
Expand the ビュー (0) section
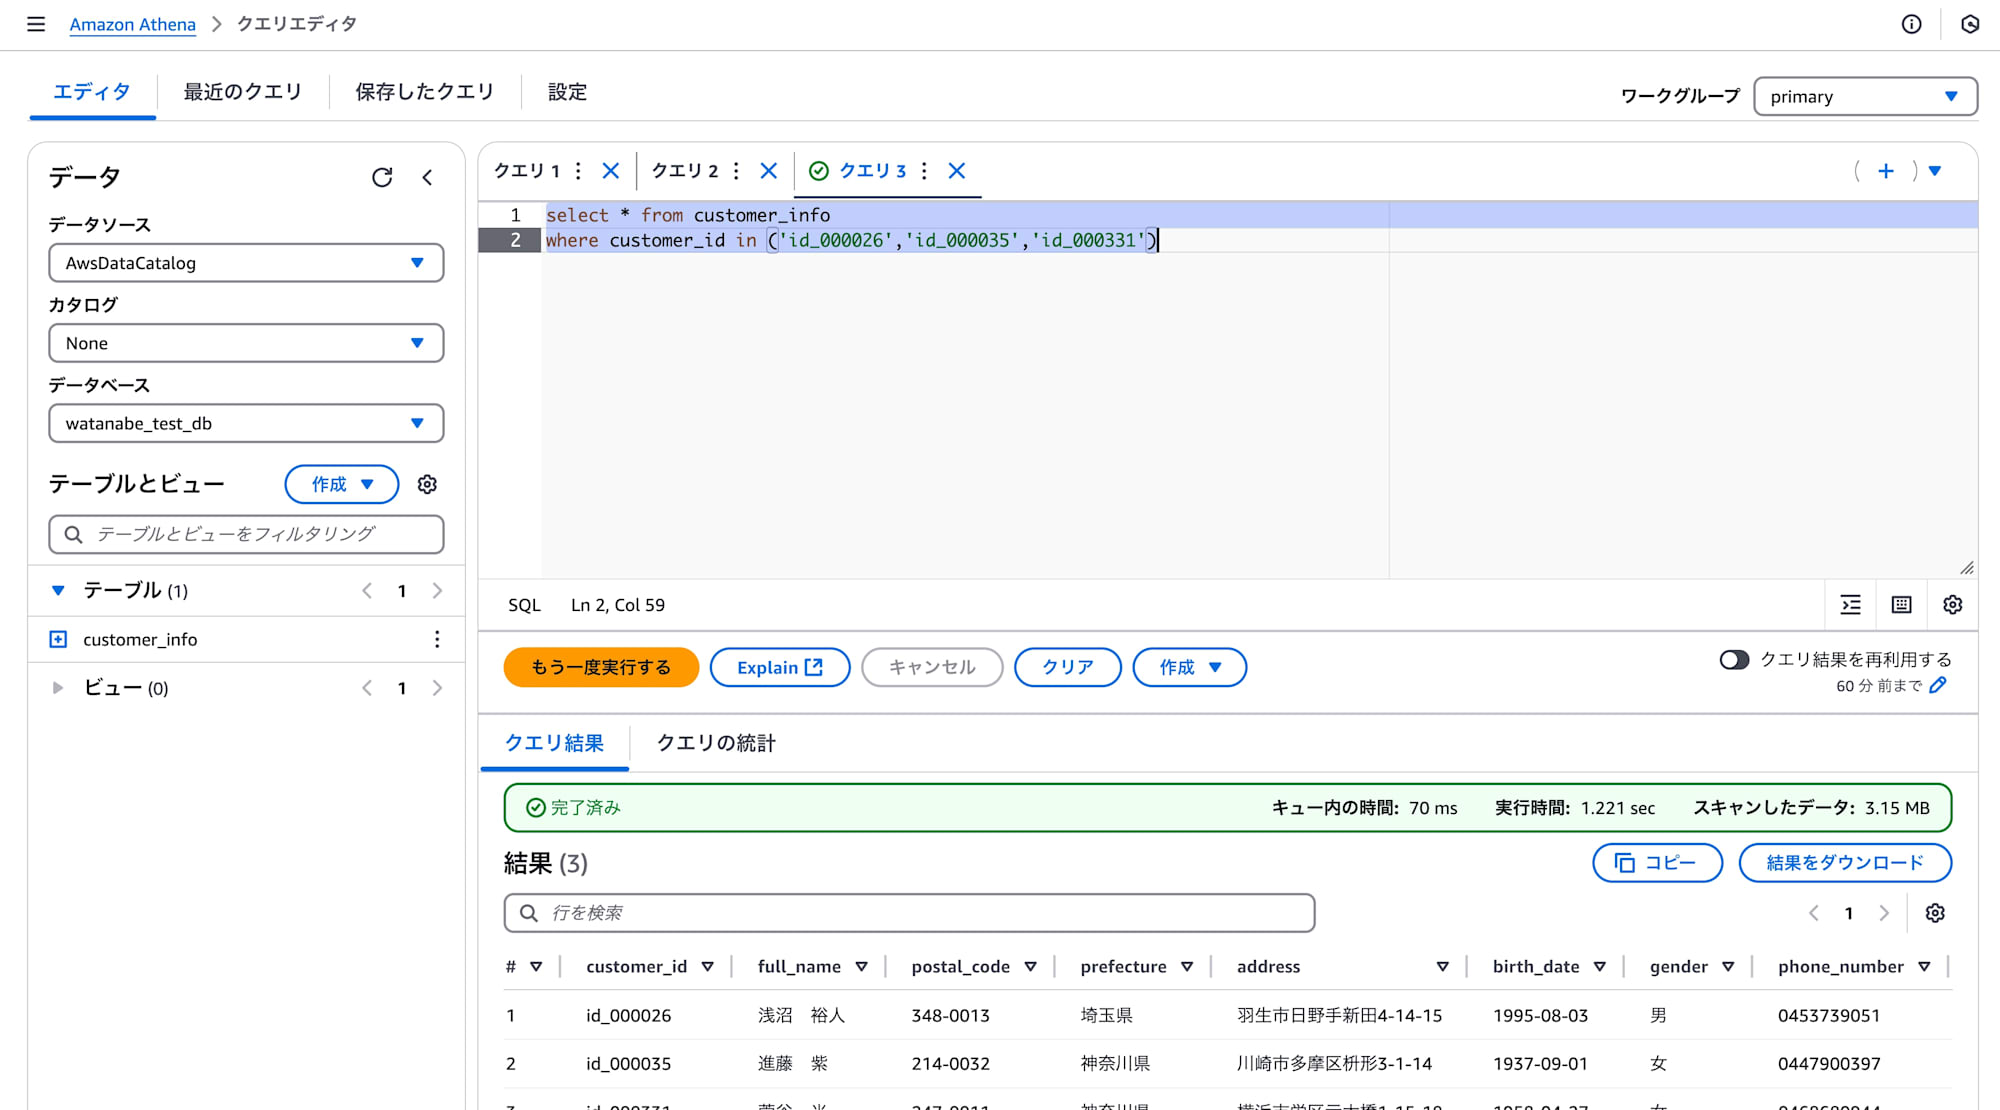point(58,688)
